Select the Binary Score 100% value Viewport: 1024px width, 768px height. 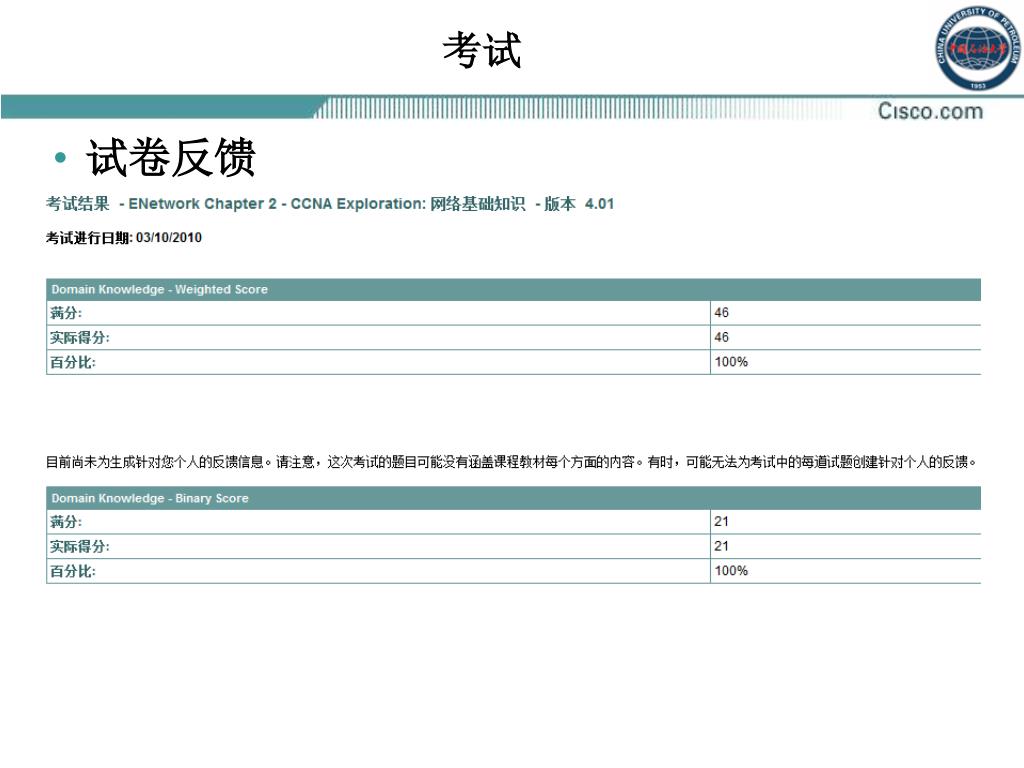731,571
